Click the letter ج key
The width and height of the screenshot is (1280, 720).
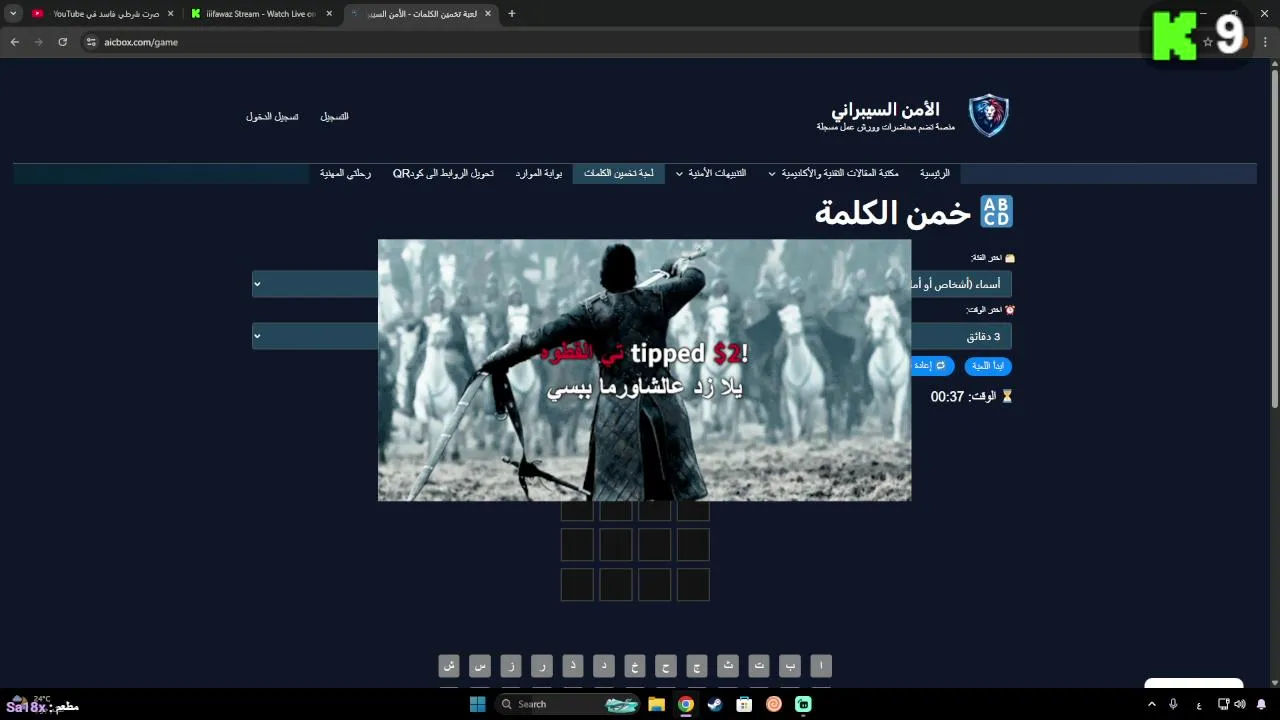point(697,666)
